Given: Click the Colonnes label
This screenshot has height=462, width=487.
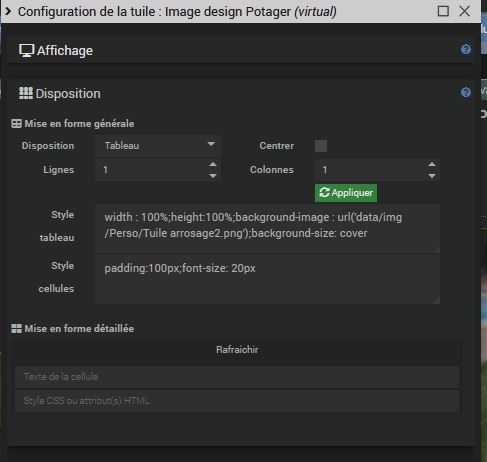Looking at the screenshot, I should (x=272, y=170).
